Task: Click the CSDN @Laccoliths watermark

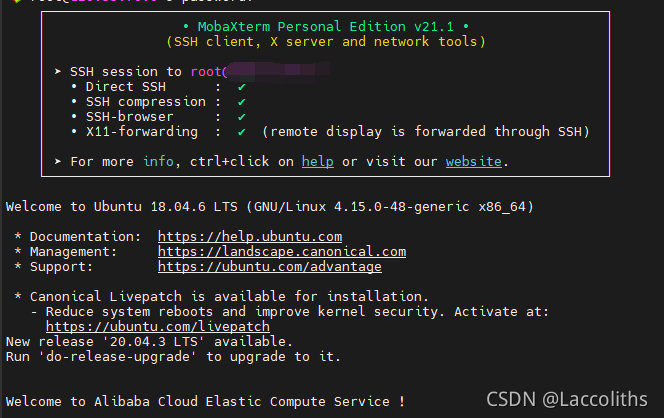Action: point(567,399)
